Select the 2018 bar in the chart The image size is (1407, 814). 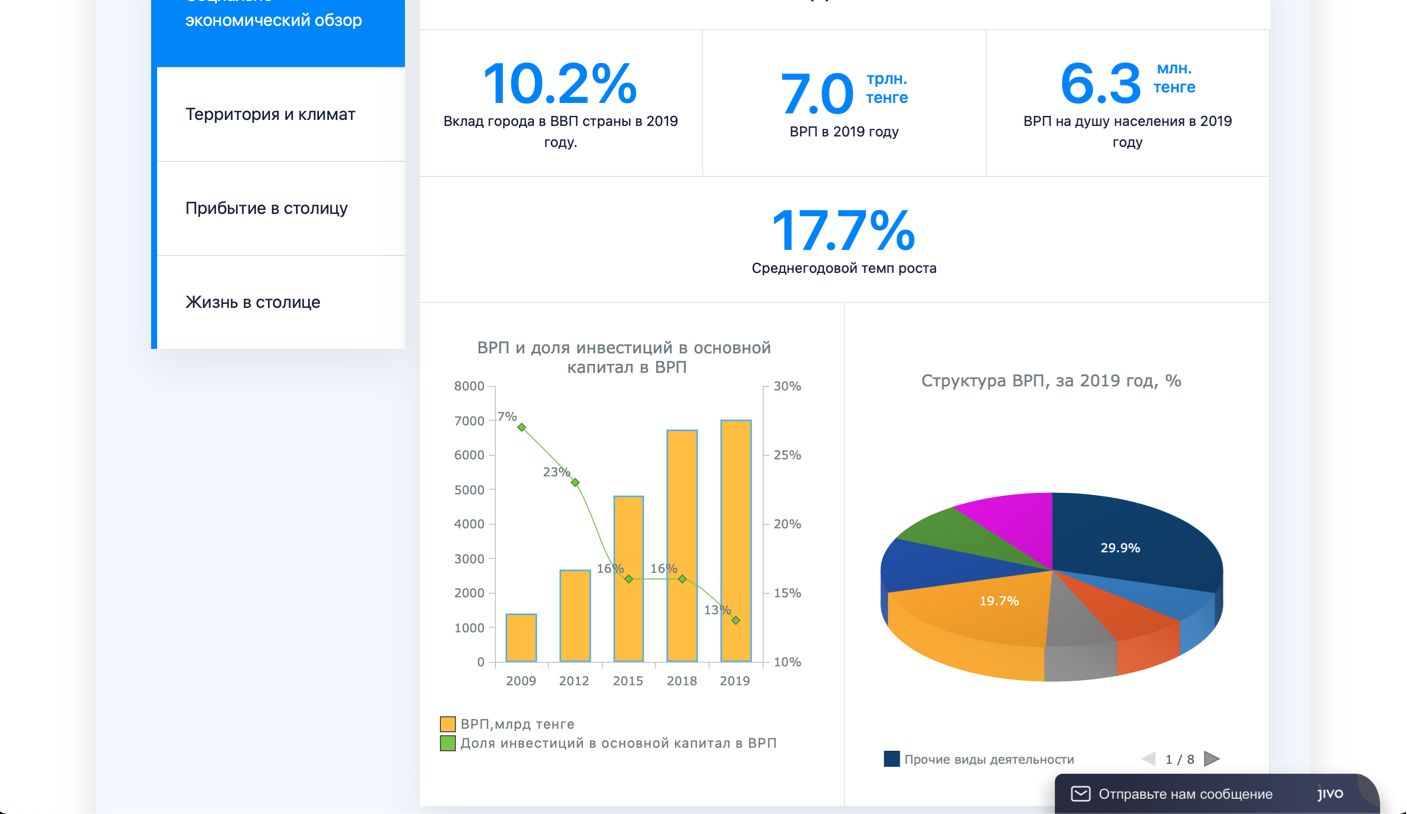682,546
